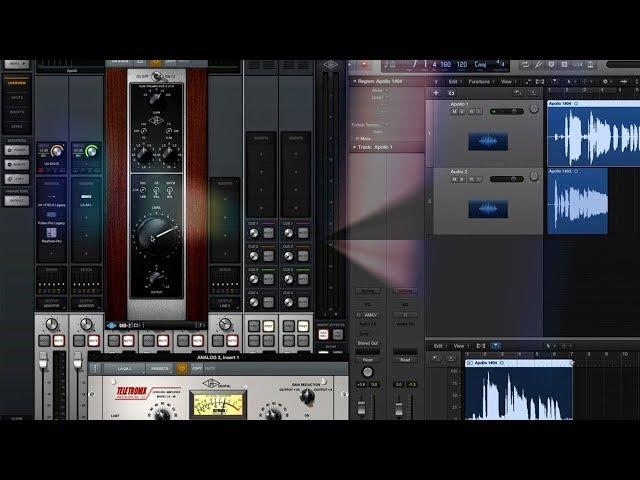Solo the Apollo 1 track

pos(462,112)
